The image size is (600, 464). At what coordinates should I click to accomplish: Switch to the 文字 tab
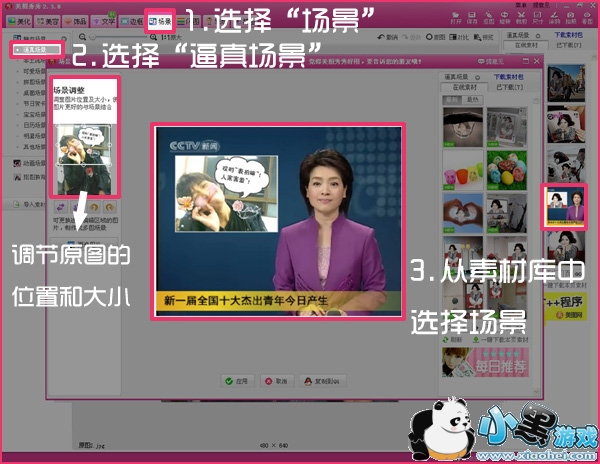coord(104,21)
